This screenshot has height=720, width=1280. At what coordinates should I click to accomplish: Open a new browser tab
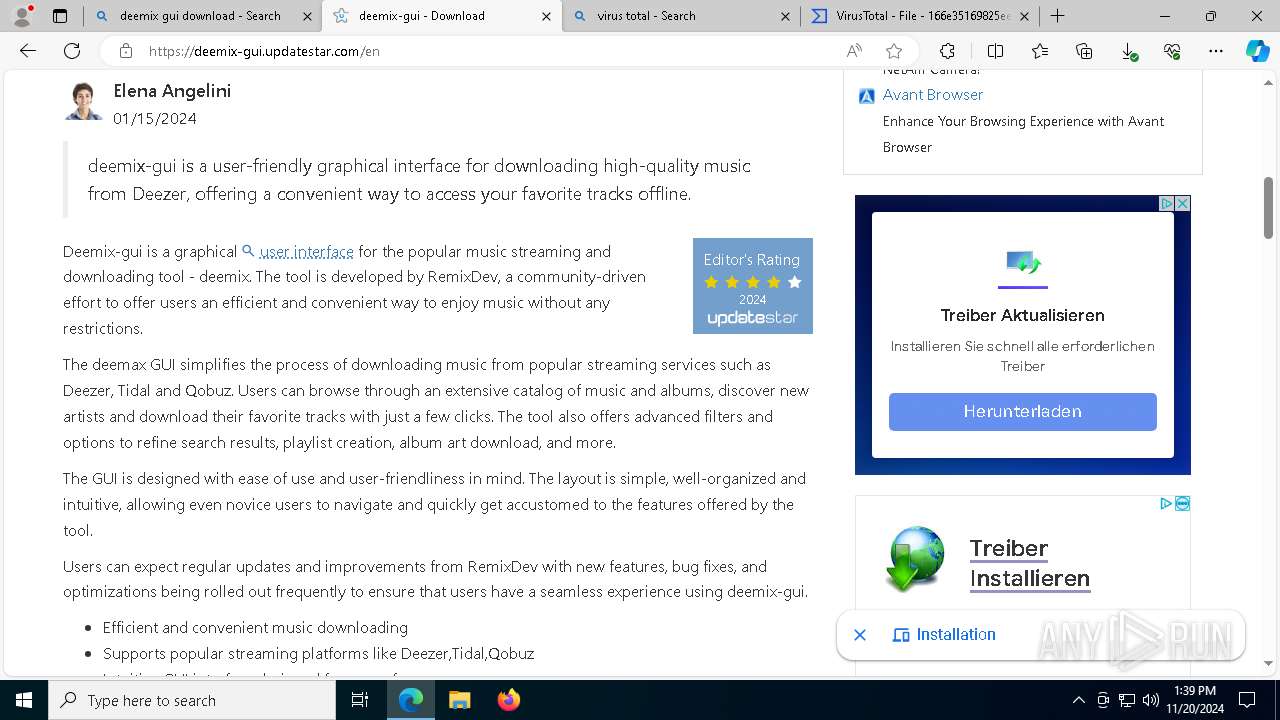(x=1057, y=16)
